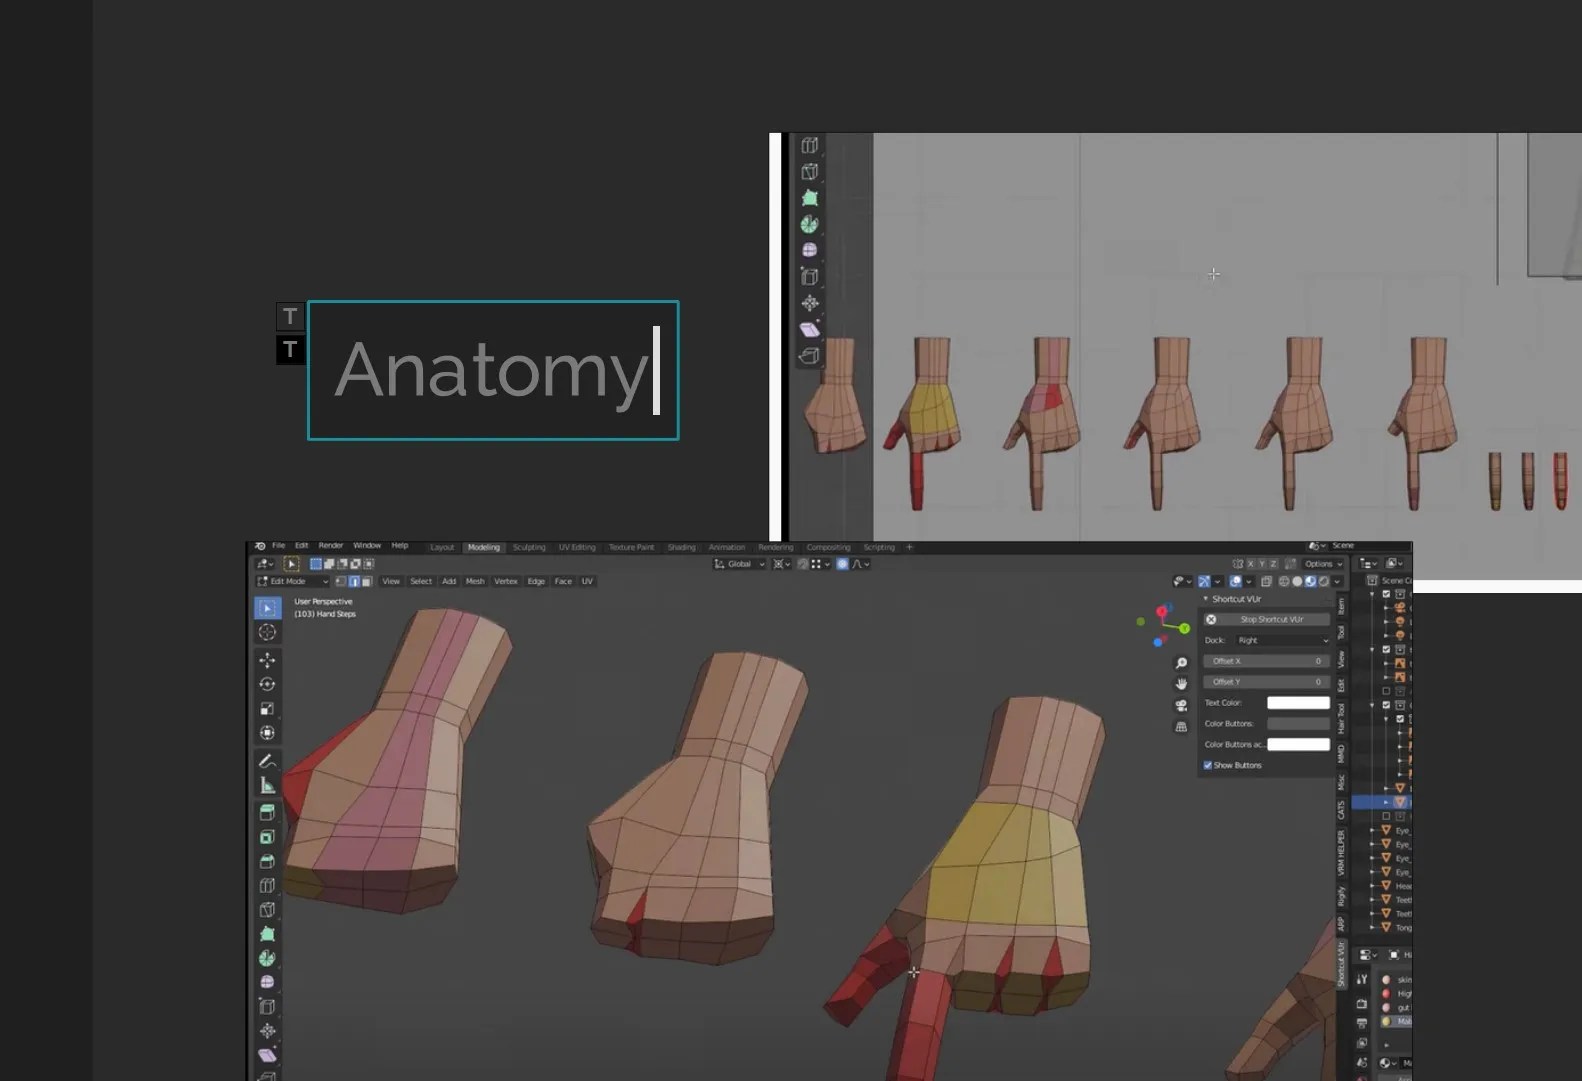Open the Dock Right dropdown
The width and height of the screenshot is (1582, 1081).
[1283, 640]
